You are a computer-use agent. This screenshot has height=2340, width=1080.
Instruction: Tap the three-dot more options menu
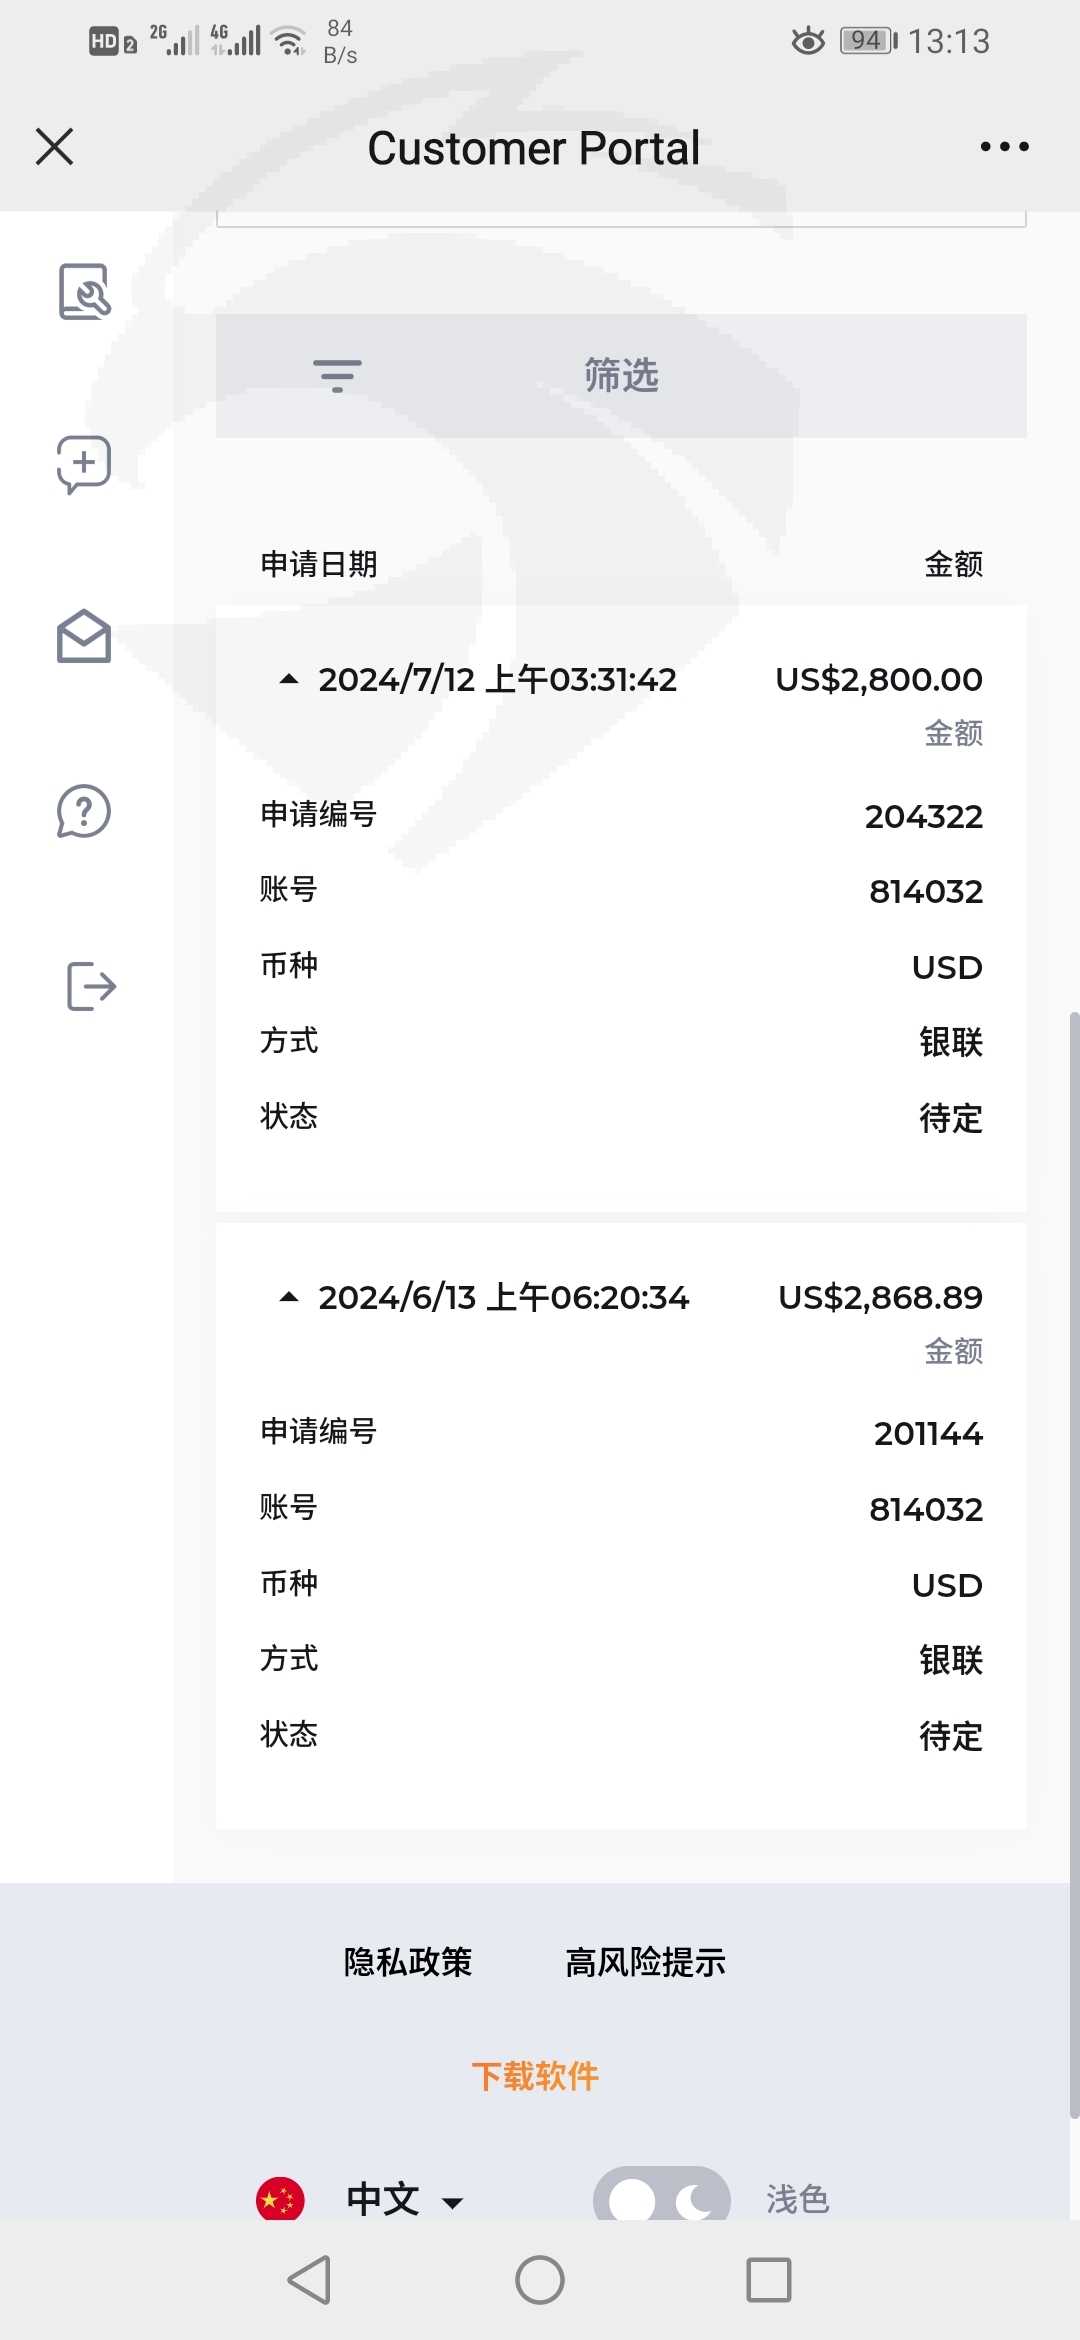click(x=1004, y=147)
